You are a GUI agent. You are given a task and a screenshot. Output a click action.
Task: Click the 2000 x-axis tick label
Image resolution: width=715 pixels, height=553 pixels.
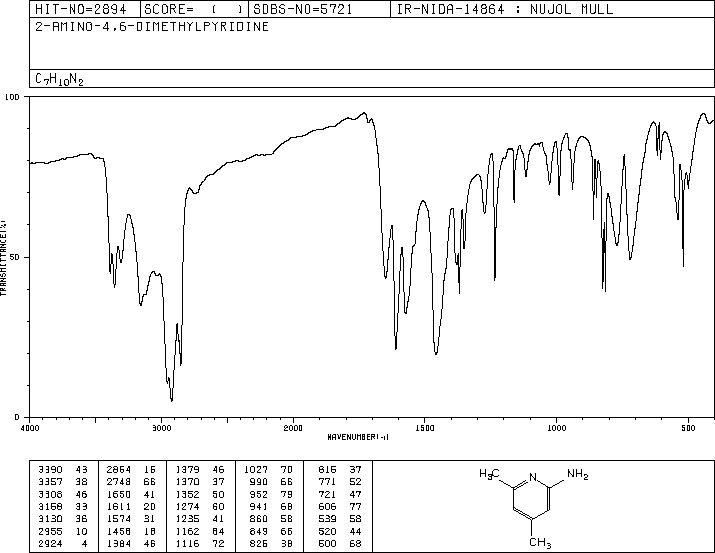coord(293,428)
